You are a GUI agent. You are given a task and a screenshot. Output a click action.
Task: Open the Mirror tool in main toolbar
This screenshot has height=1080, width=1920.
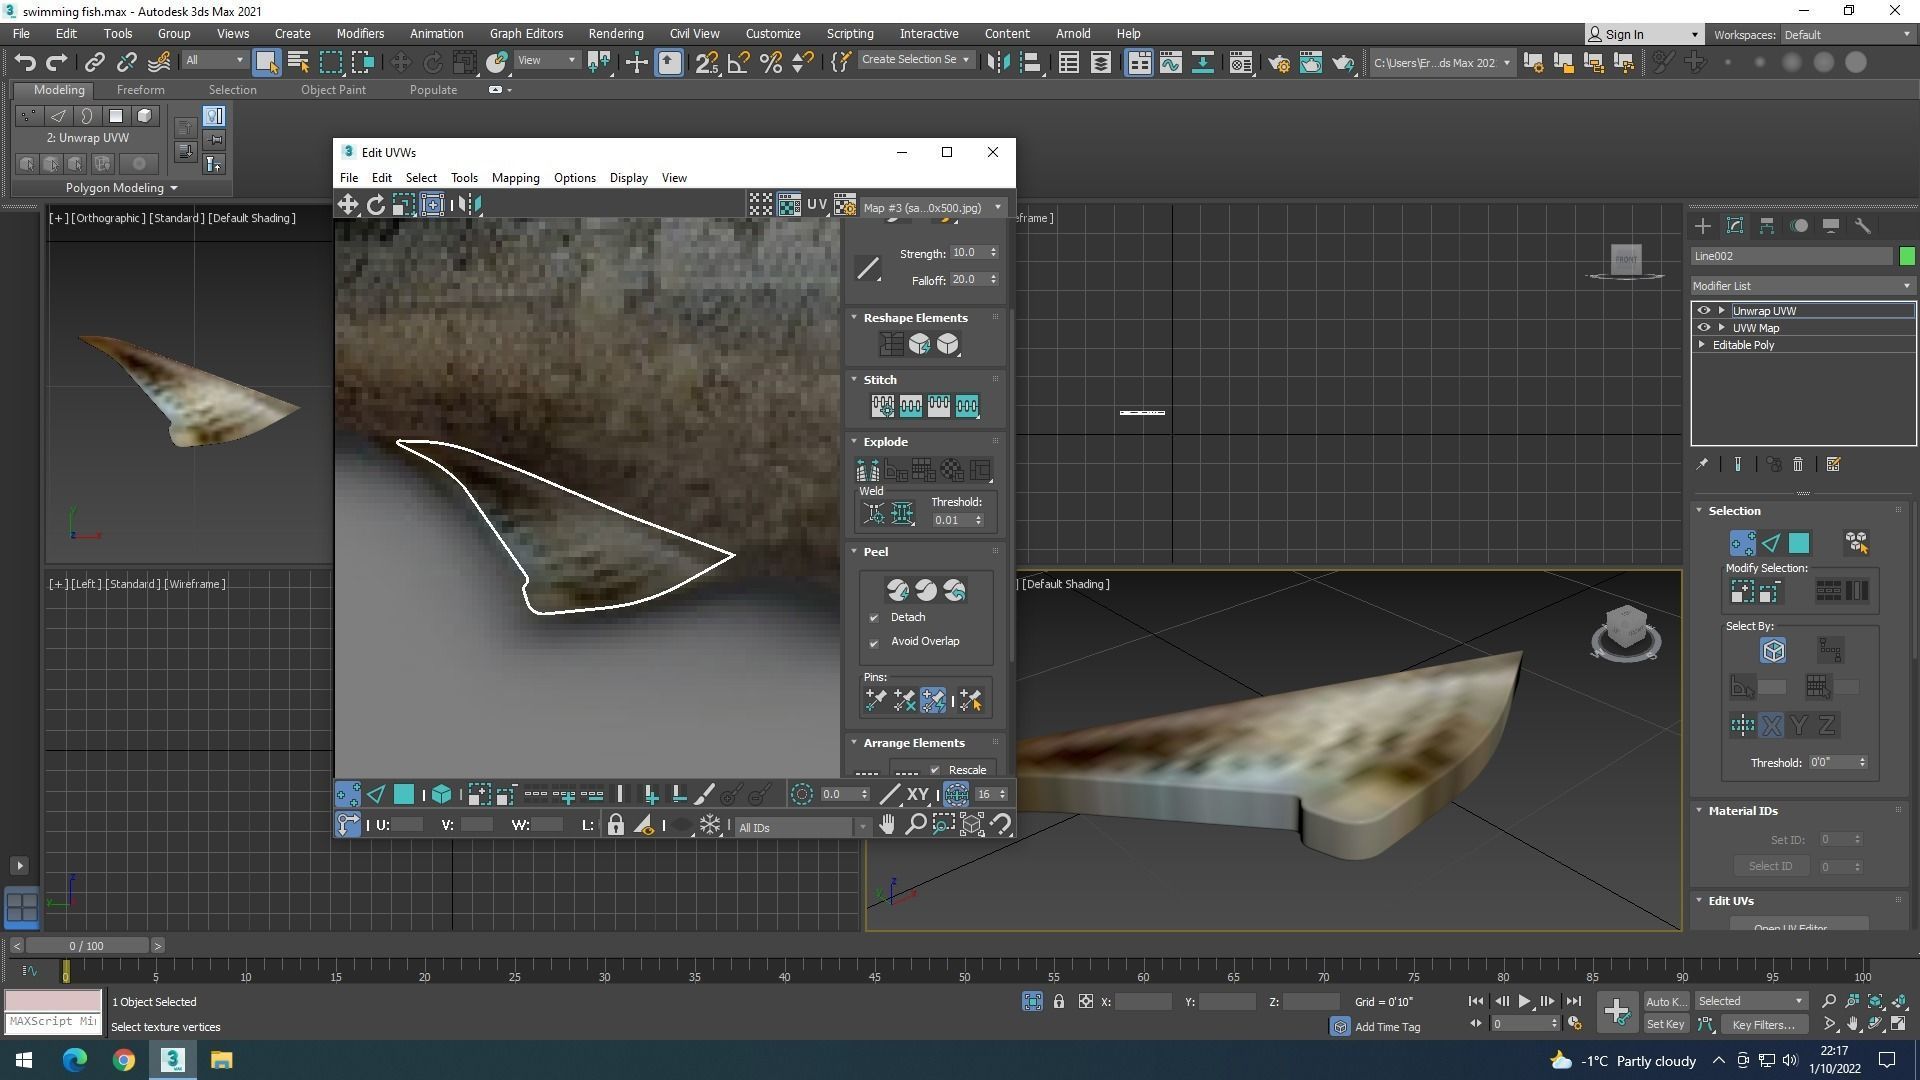(x=997, y=62)
